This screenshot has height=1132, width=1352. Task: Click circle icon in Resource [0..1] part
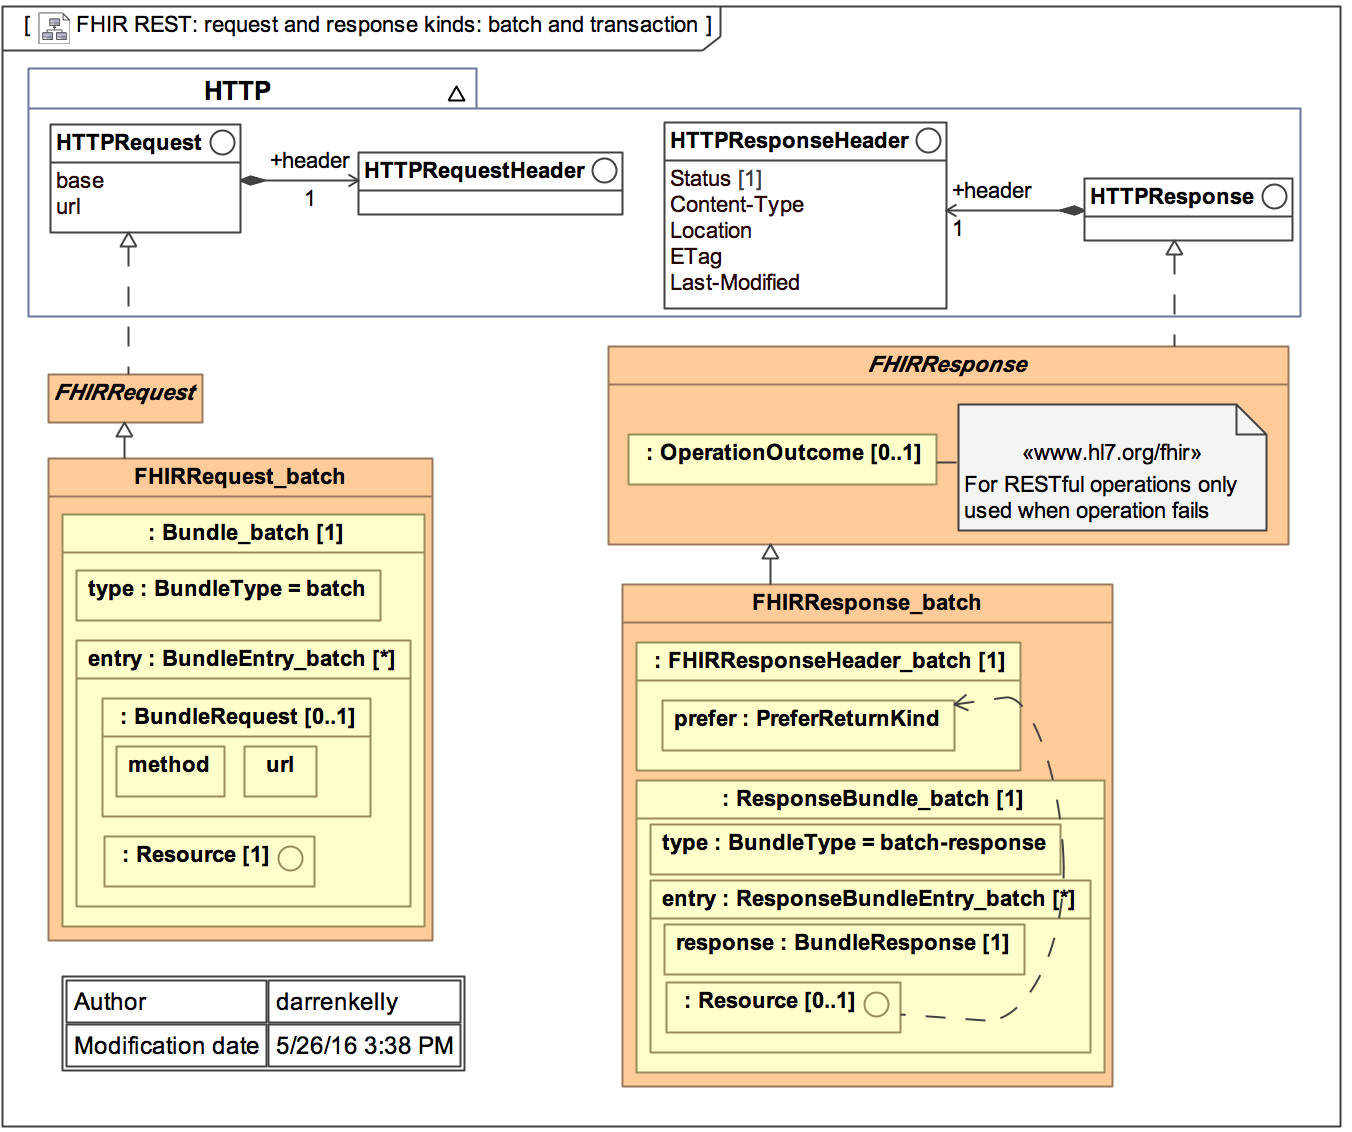[876, 1004]
